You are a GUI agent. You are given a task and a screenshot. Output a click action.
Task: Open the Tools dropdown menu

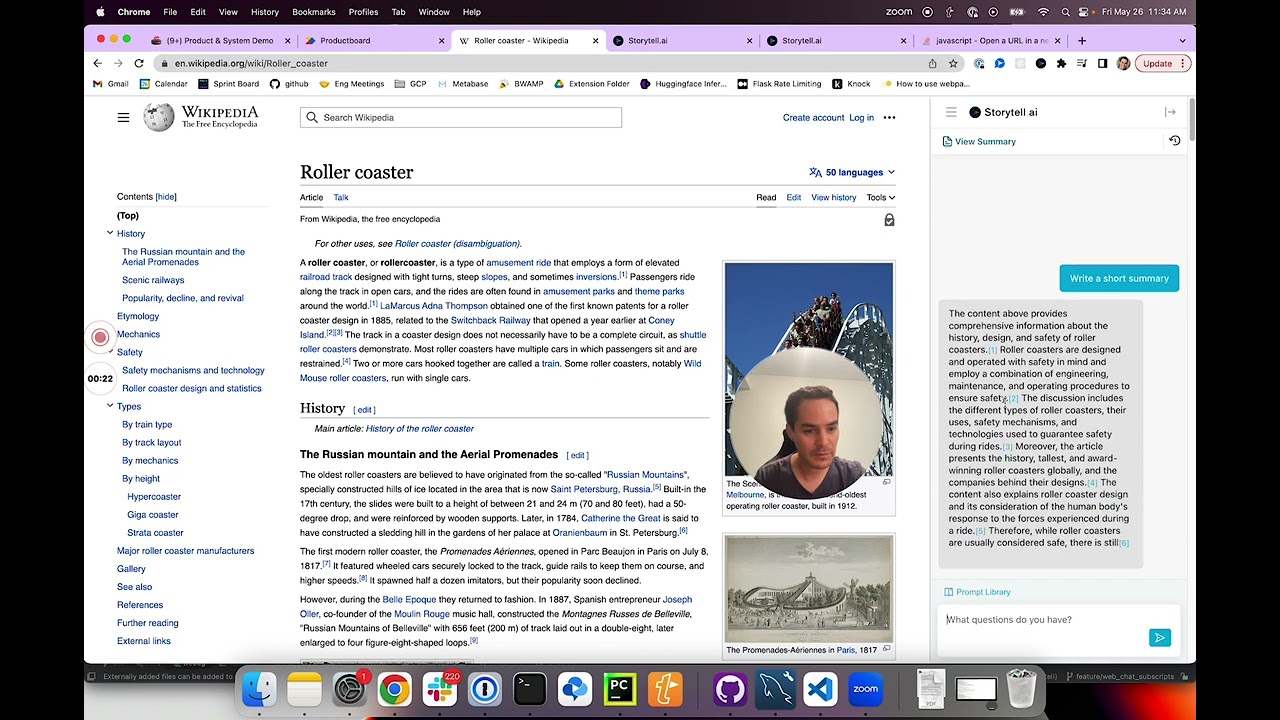pos(880,198)
